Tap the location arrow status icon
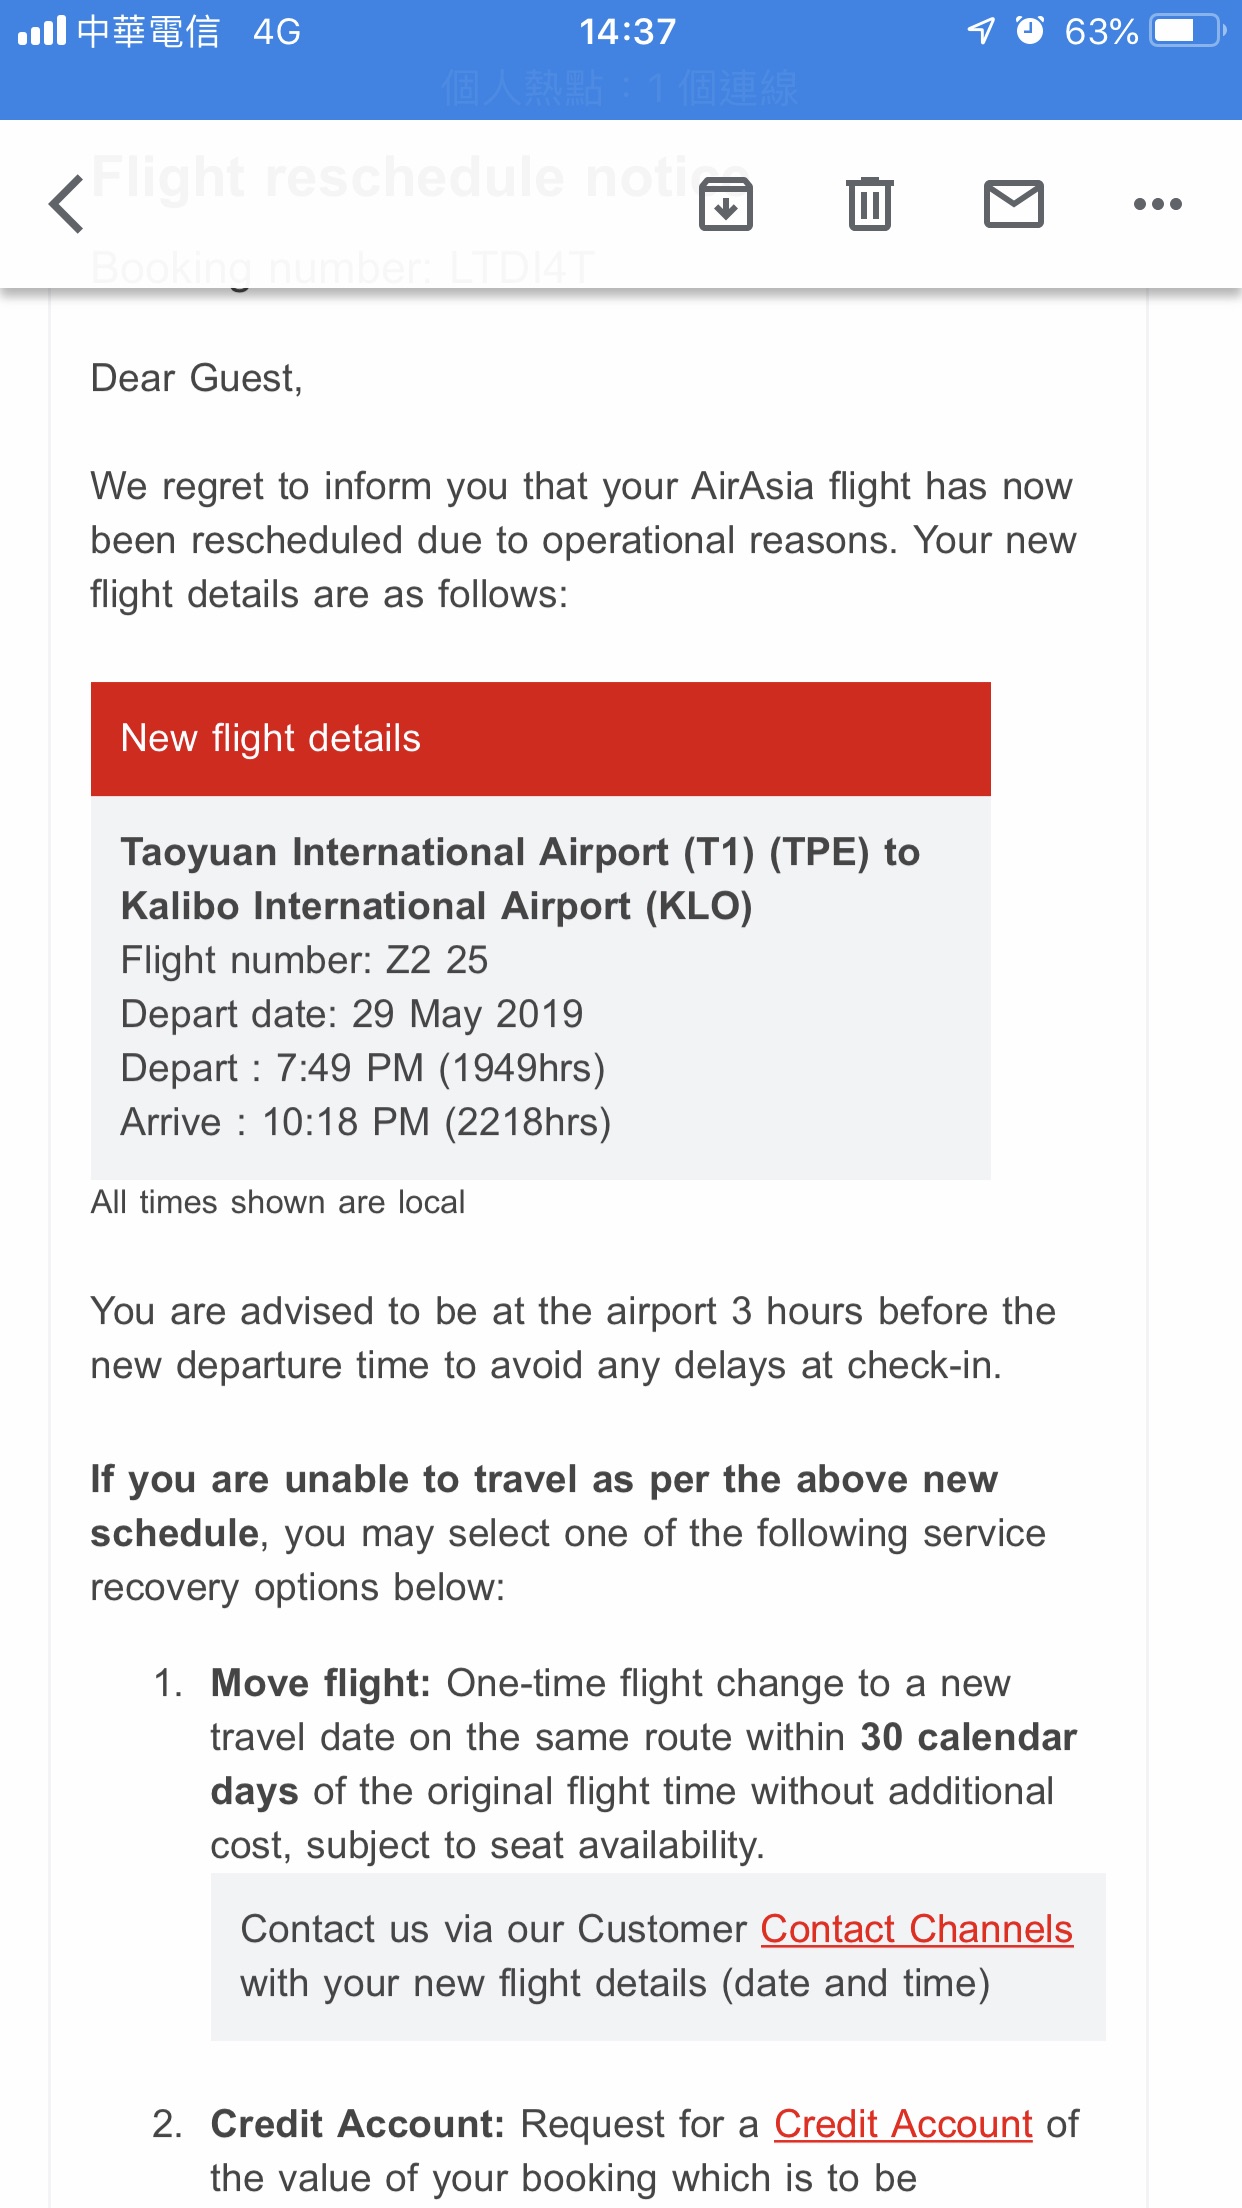The image size is (1242, 2208). point(981,32)
